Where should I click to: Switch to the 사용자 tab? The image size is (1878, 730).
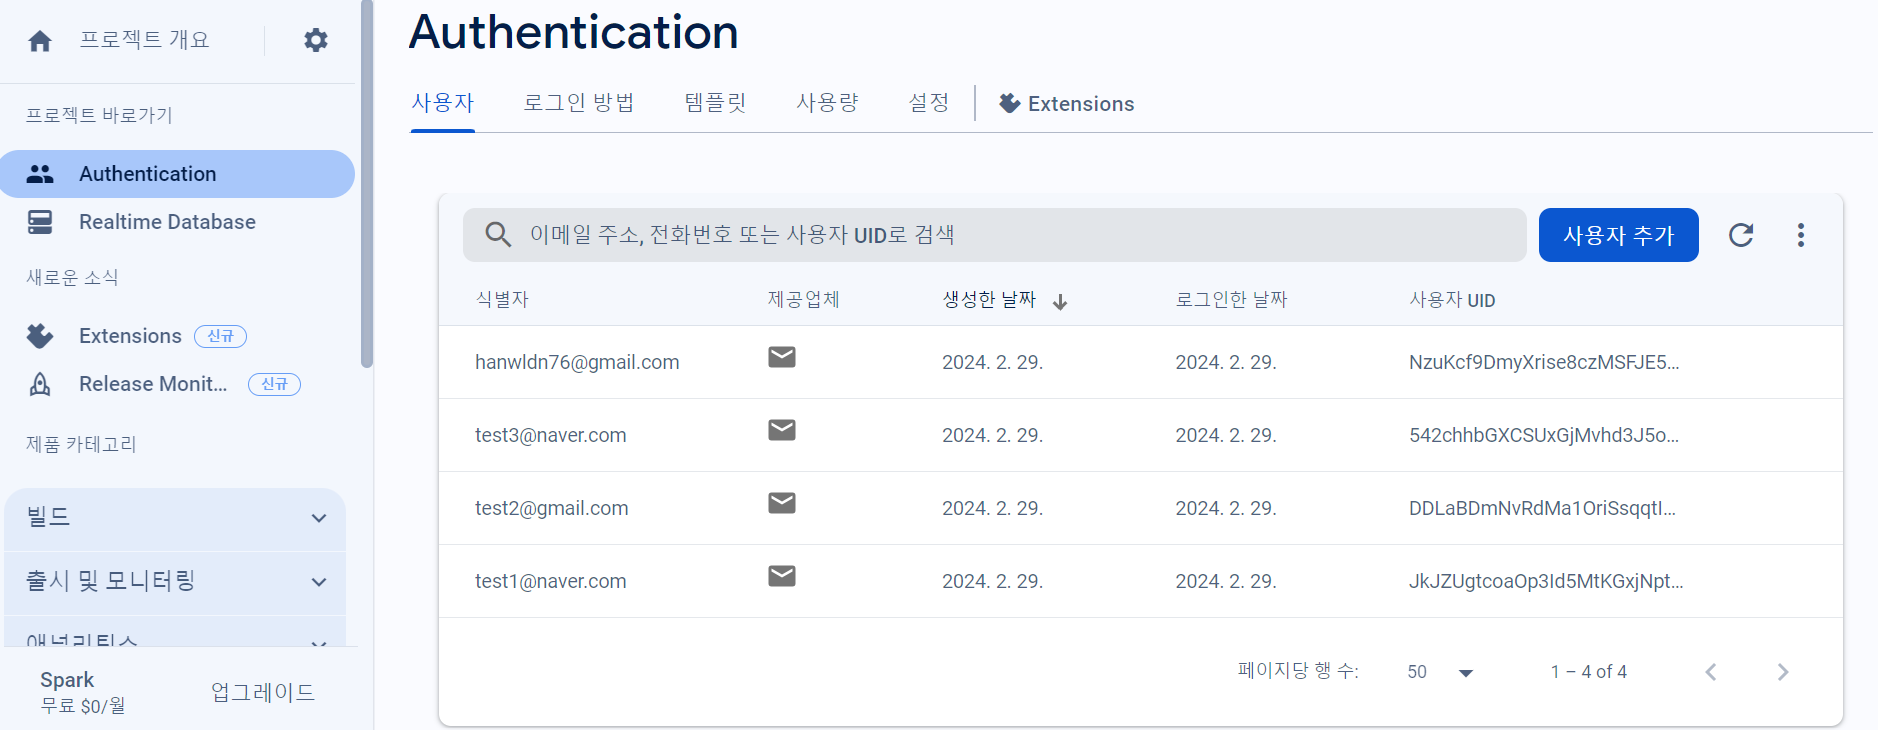[443, 103]
